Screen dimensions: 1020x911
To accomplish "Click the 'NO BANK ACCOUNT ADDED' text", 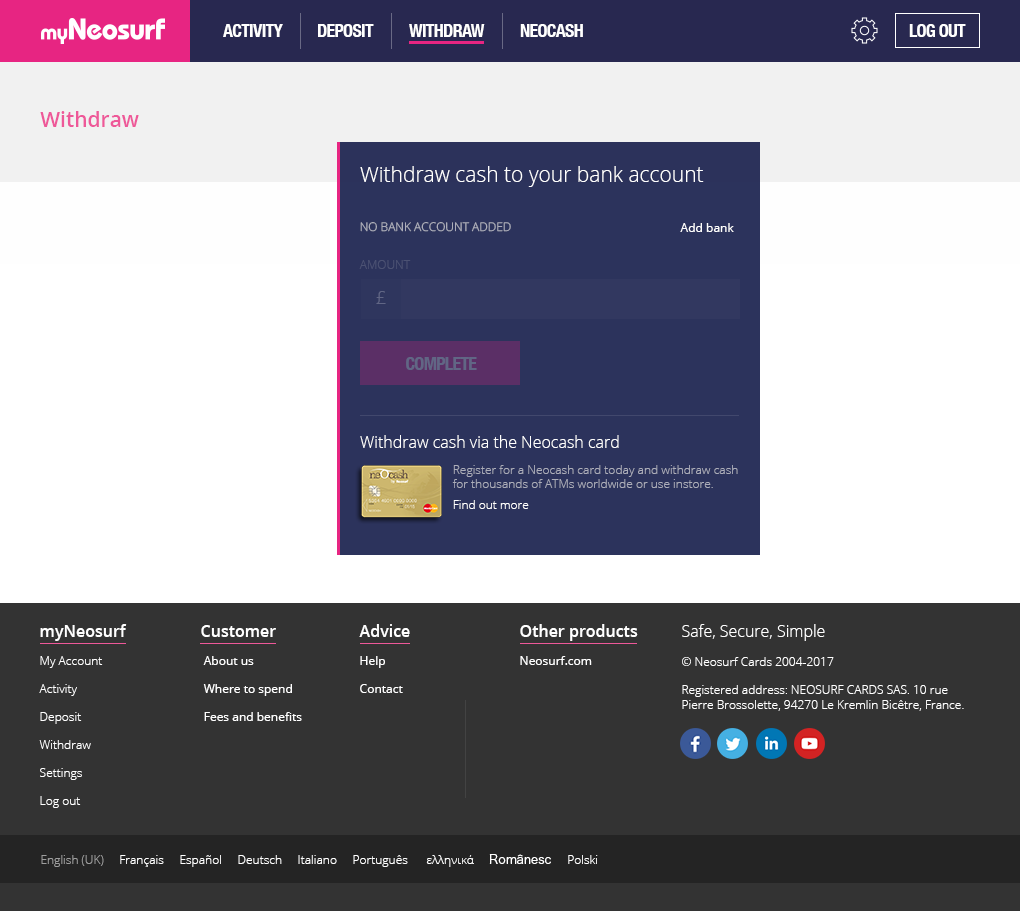I will click(435, 227).
